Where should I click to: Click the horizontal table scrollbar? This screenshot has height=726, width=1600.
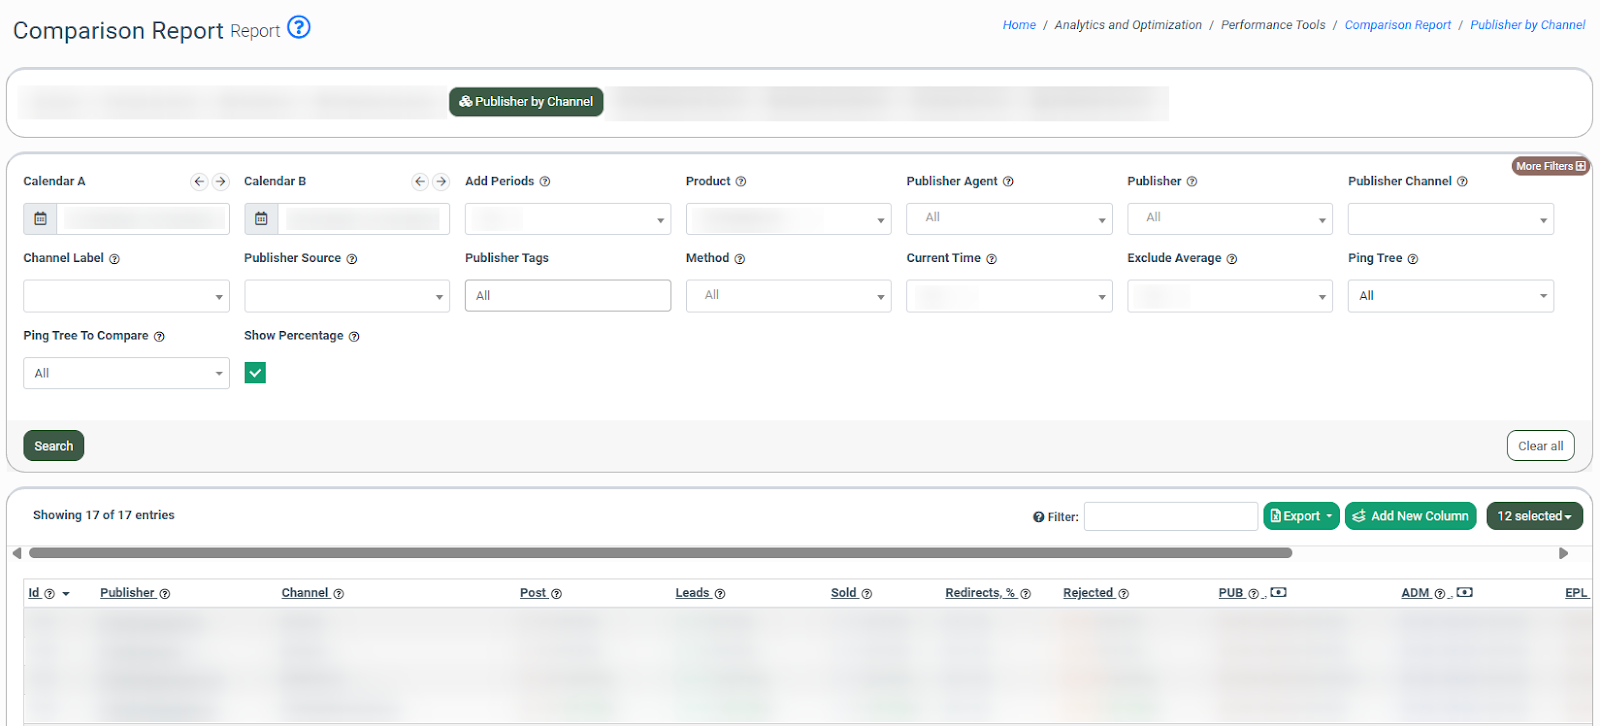click(x=660, y=553)
